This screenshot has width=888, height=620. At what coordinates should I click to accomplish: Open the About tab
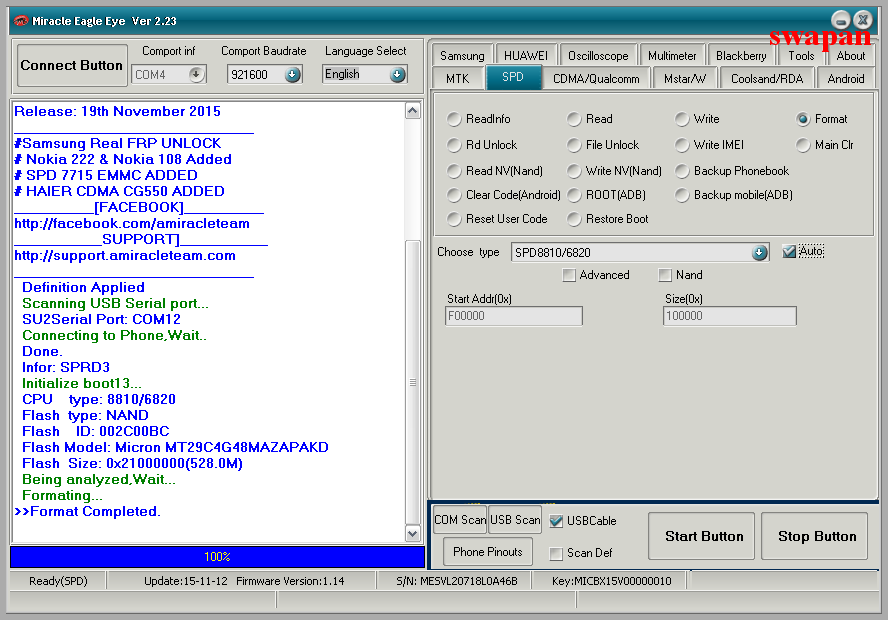[851, 55]
